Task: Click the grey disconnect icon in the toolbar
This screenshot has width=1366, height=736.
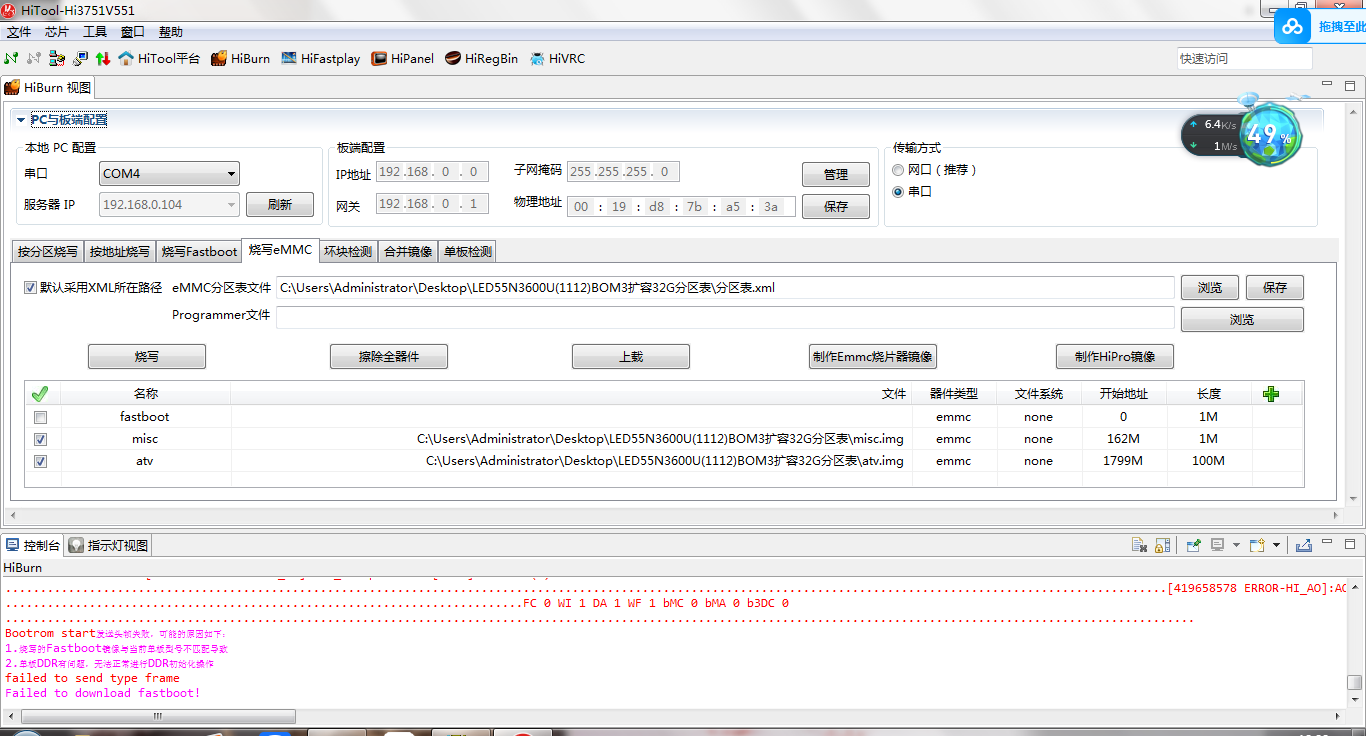Action: 34,59
